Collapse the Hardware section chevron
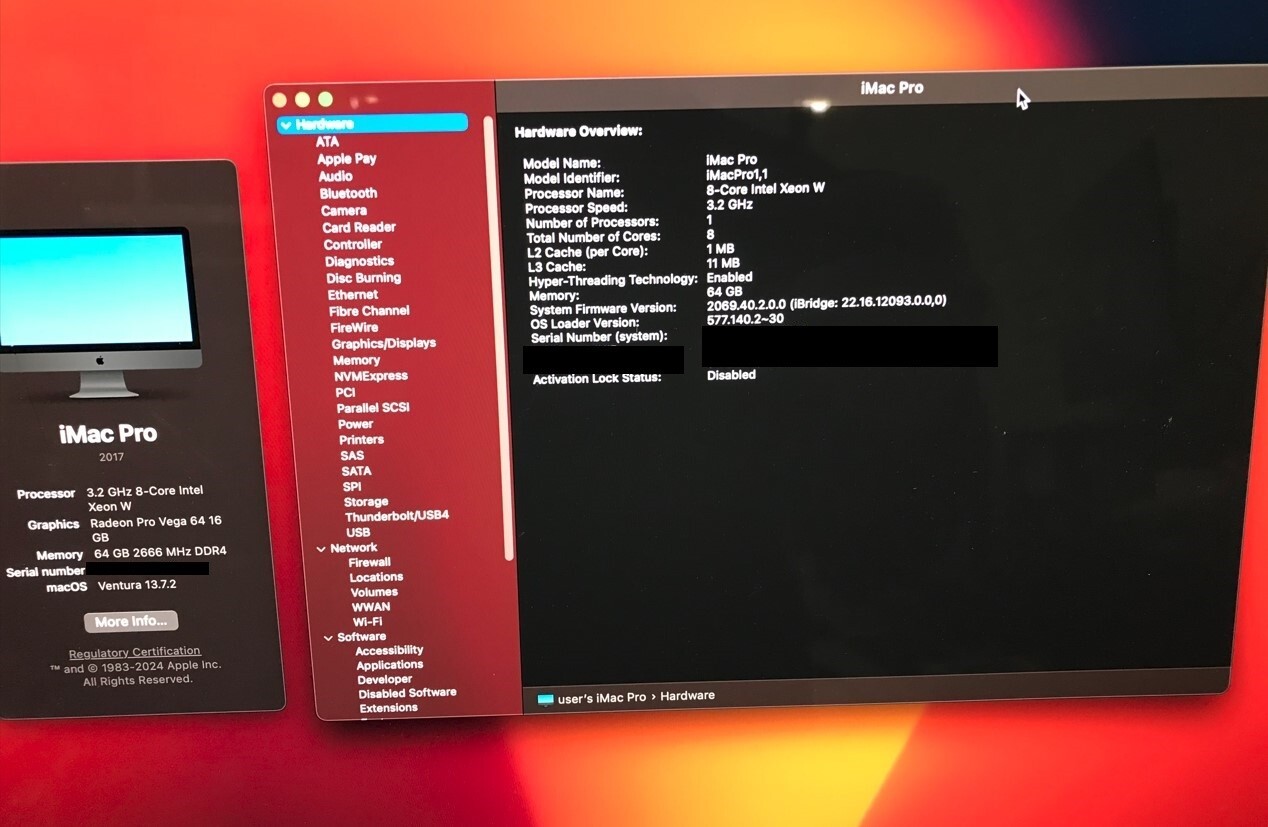Image resolution: width=1268 pixels, height=827 pixels. click(x=286, y=125)
